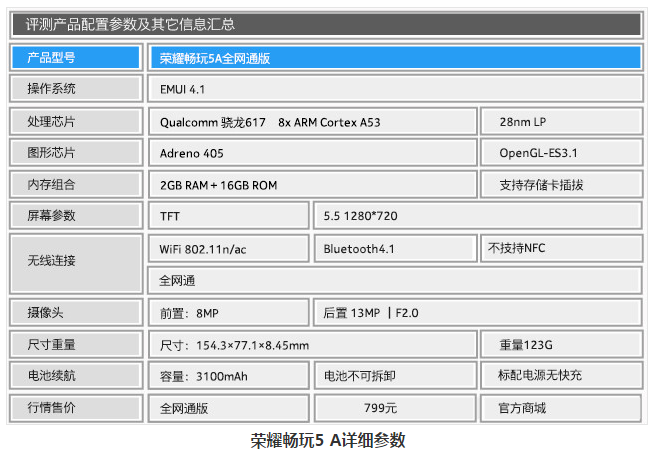Click the 'Bluetooth4.1' cell
Screen dimensions: 657x452
(x=395, y=249)
